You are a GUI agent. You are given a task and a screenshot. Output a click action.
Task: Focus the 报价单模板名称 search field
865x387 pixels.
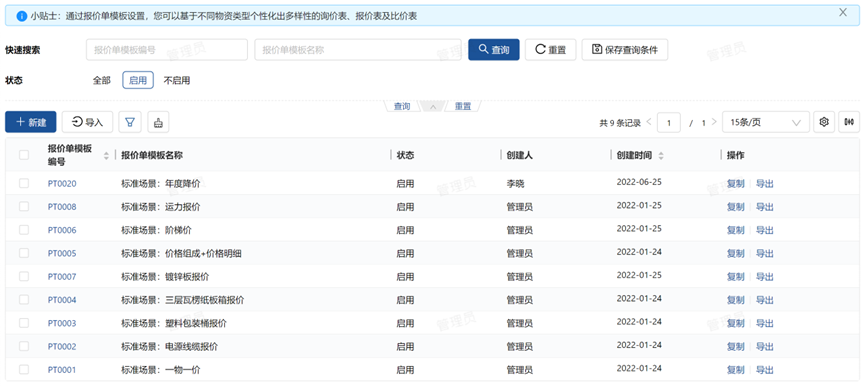click(x=357, y=50)
